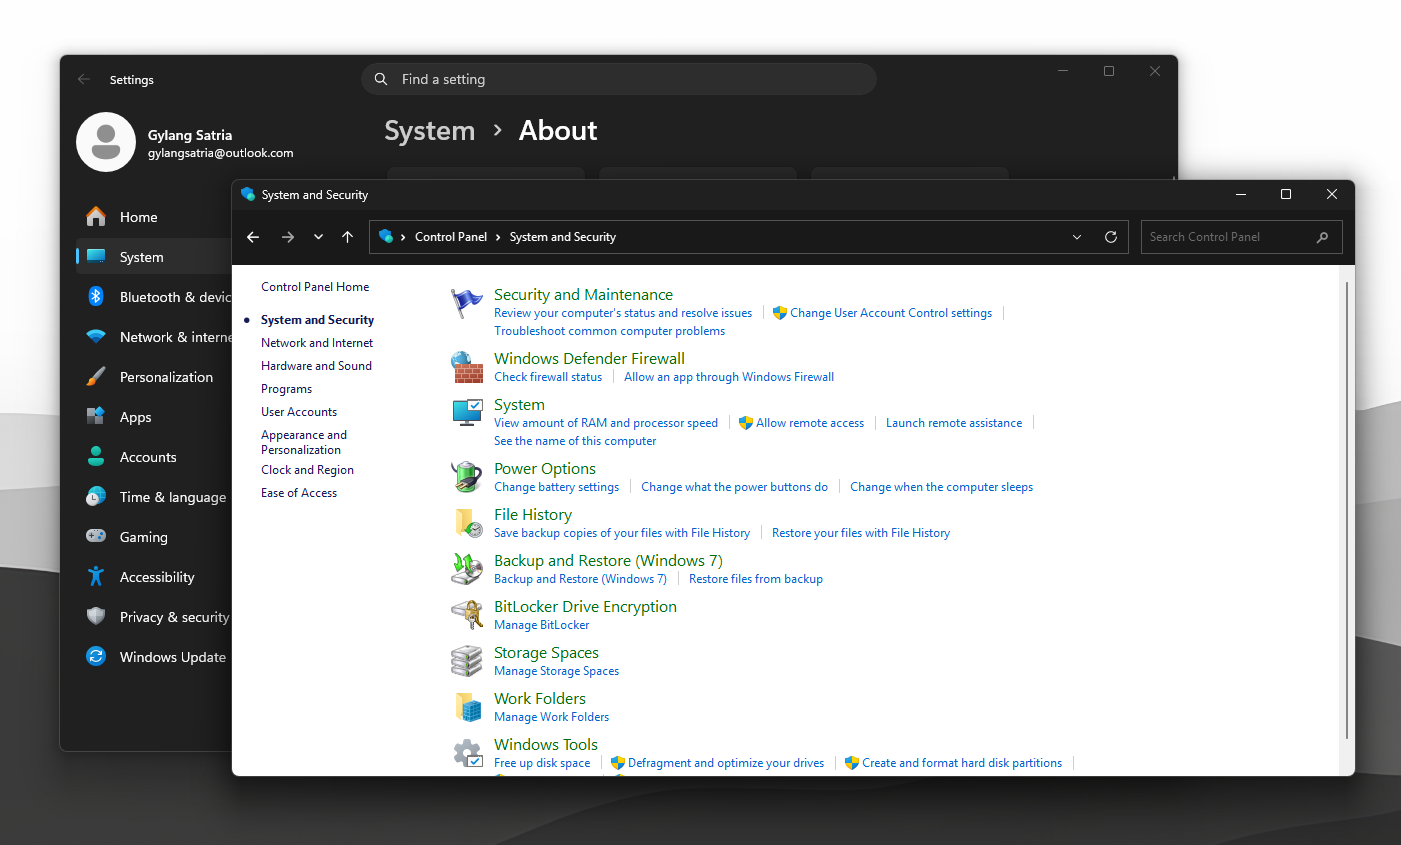Click Manage BitLocker link

(541, 625)
